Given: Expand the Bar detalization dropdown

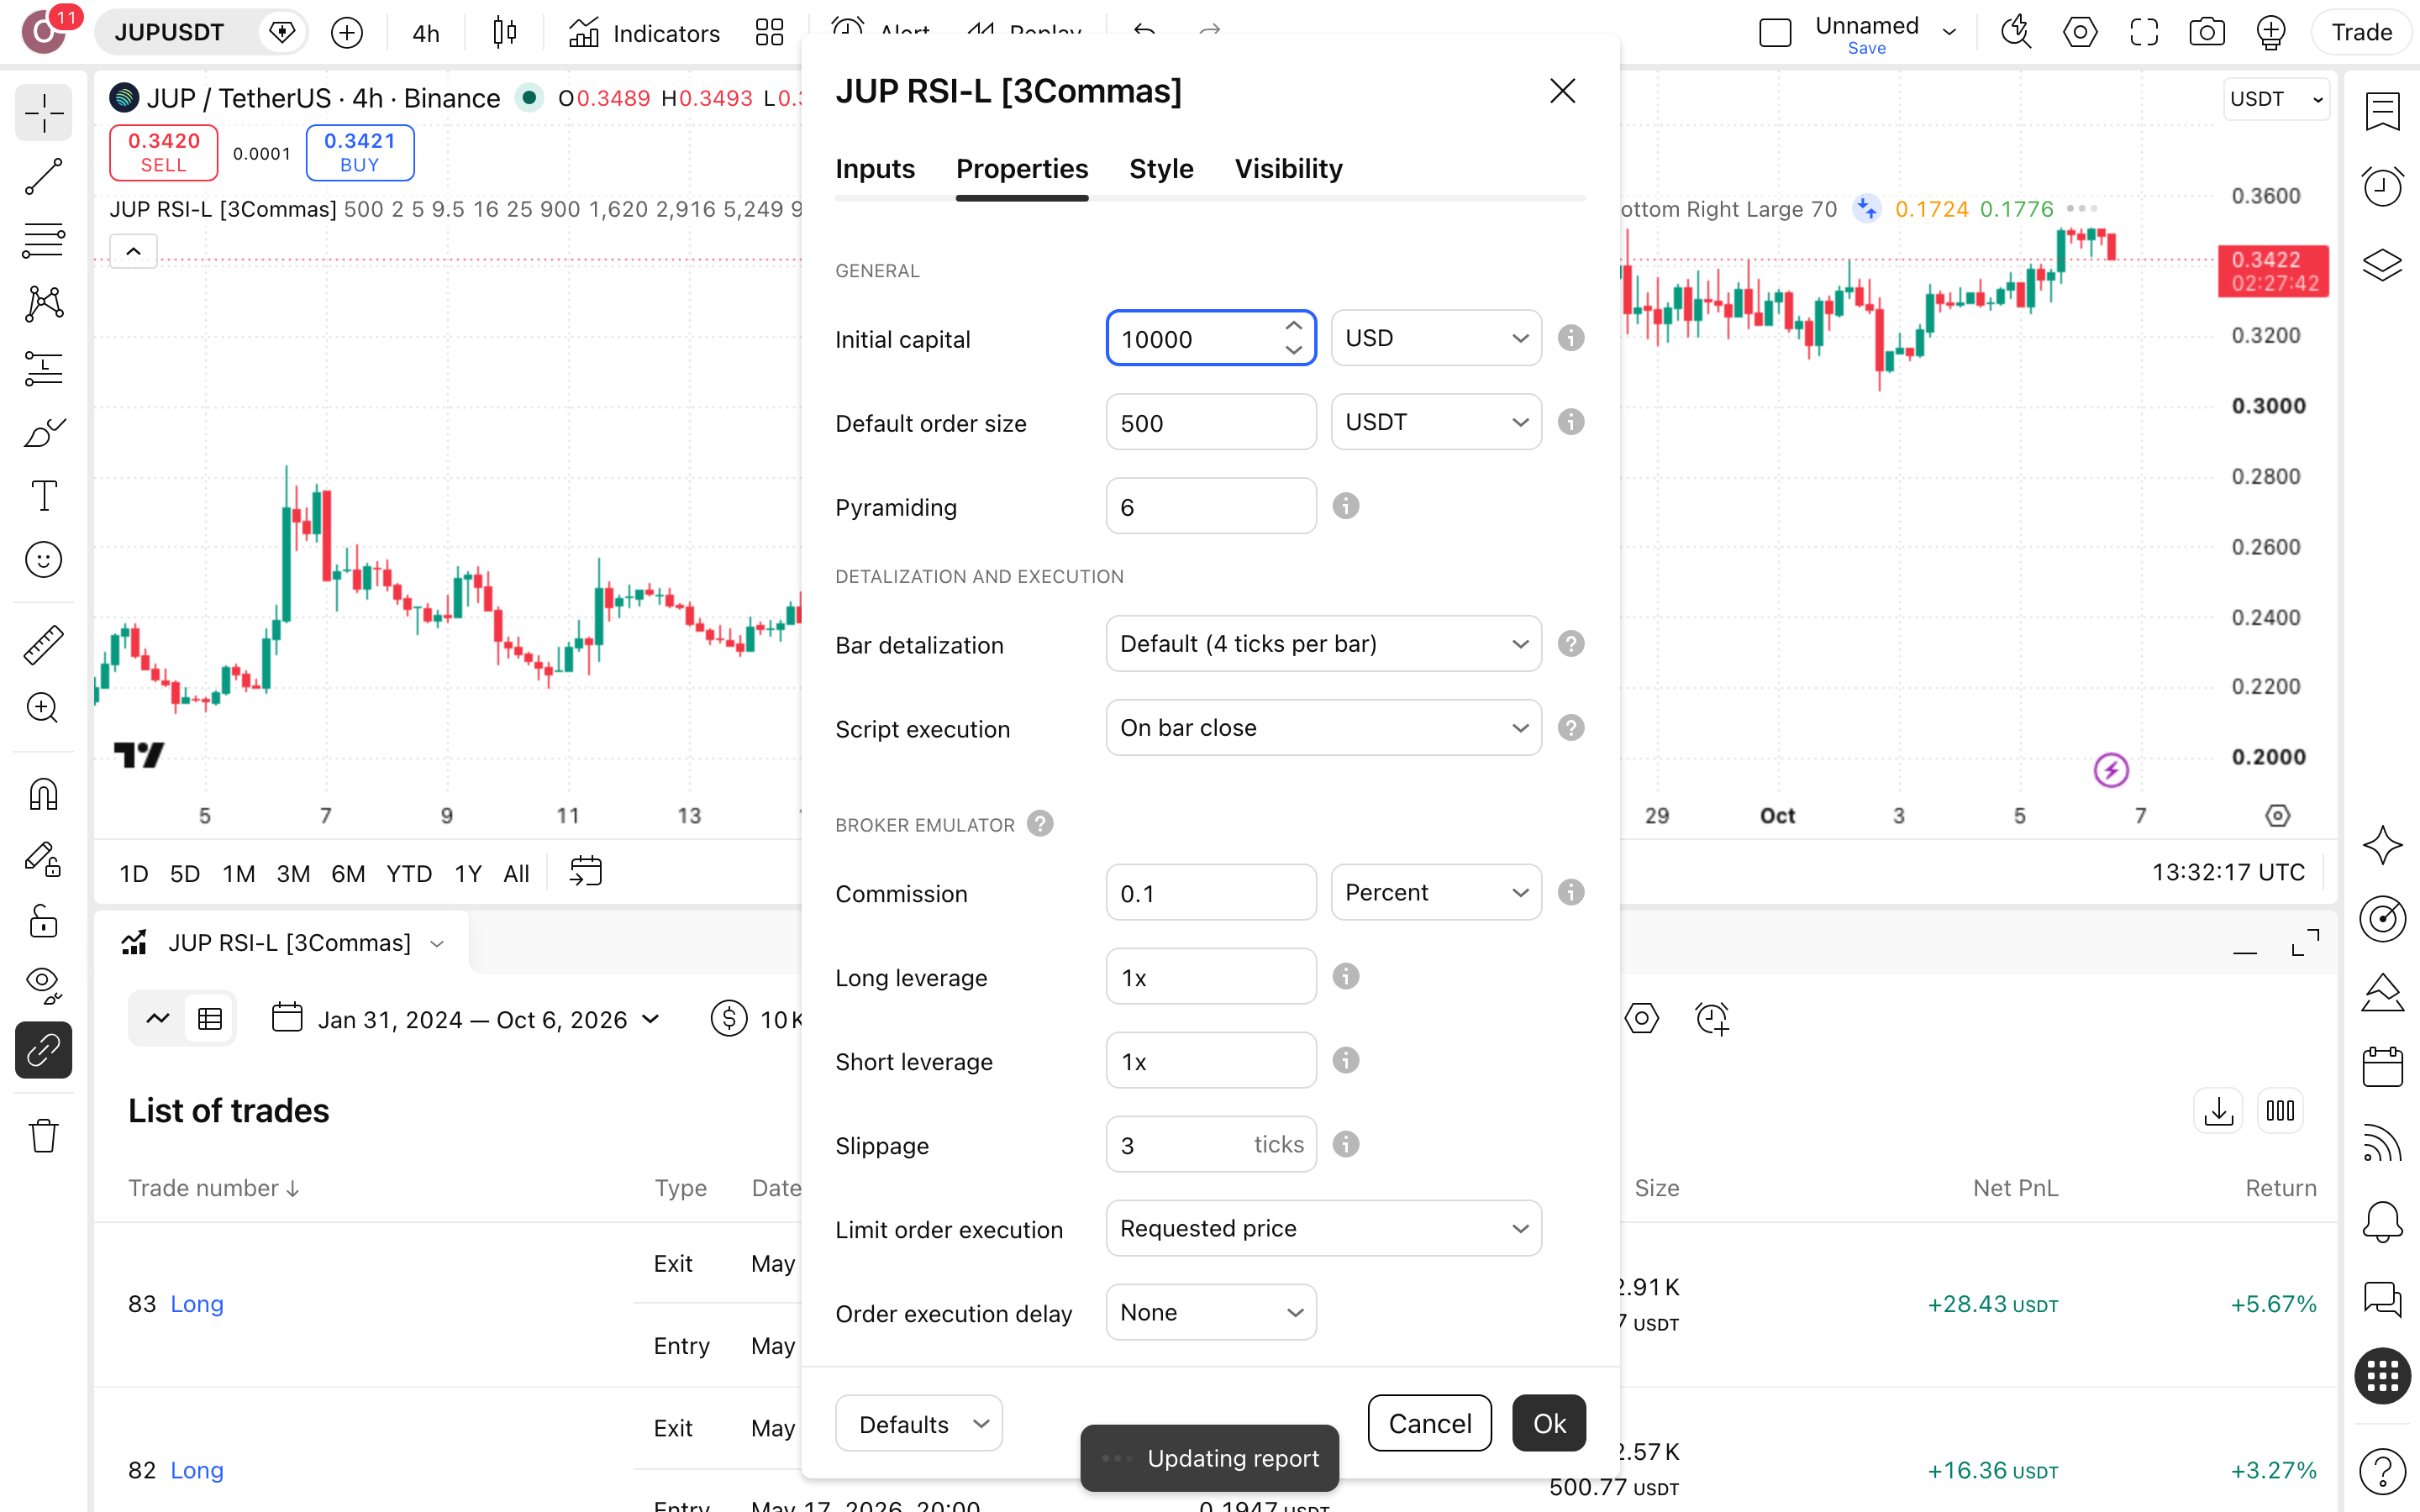Looking at the screenshot, I should click(x=1323, y=644).
